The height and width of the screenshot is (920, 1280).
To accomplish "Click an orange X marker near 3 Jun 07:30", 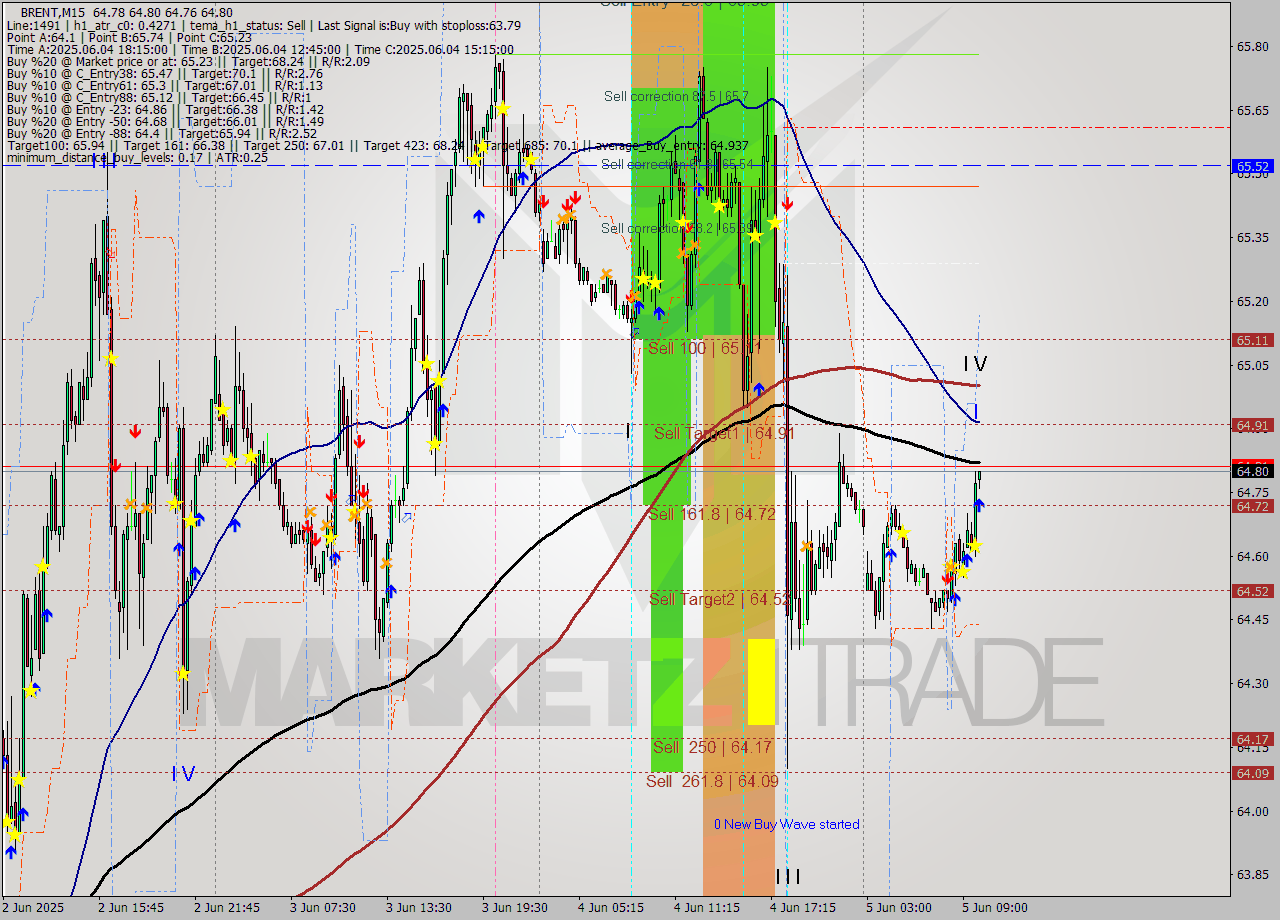I will 311,511.
